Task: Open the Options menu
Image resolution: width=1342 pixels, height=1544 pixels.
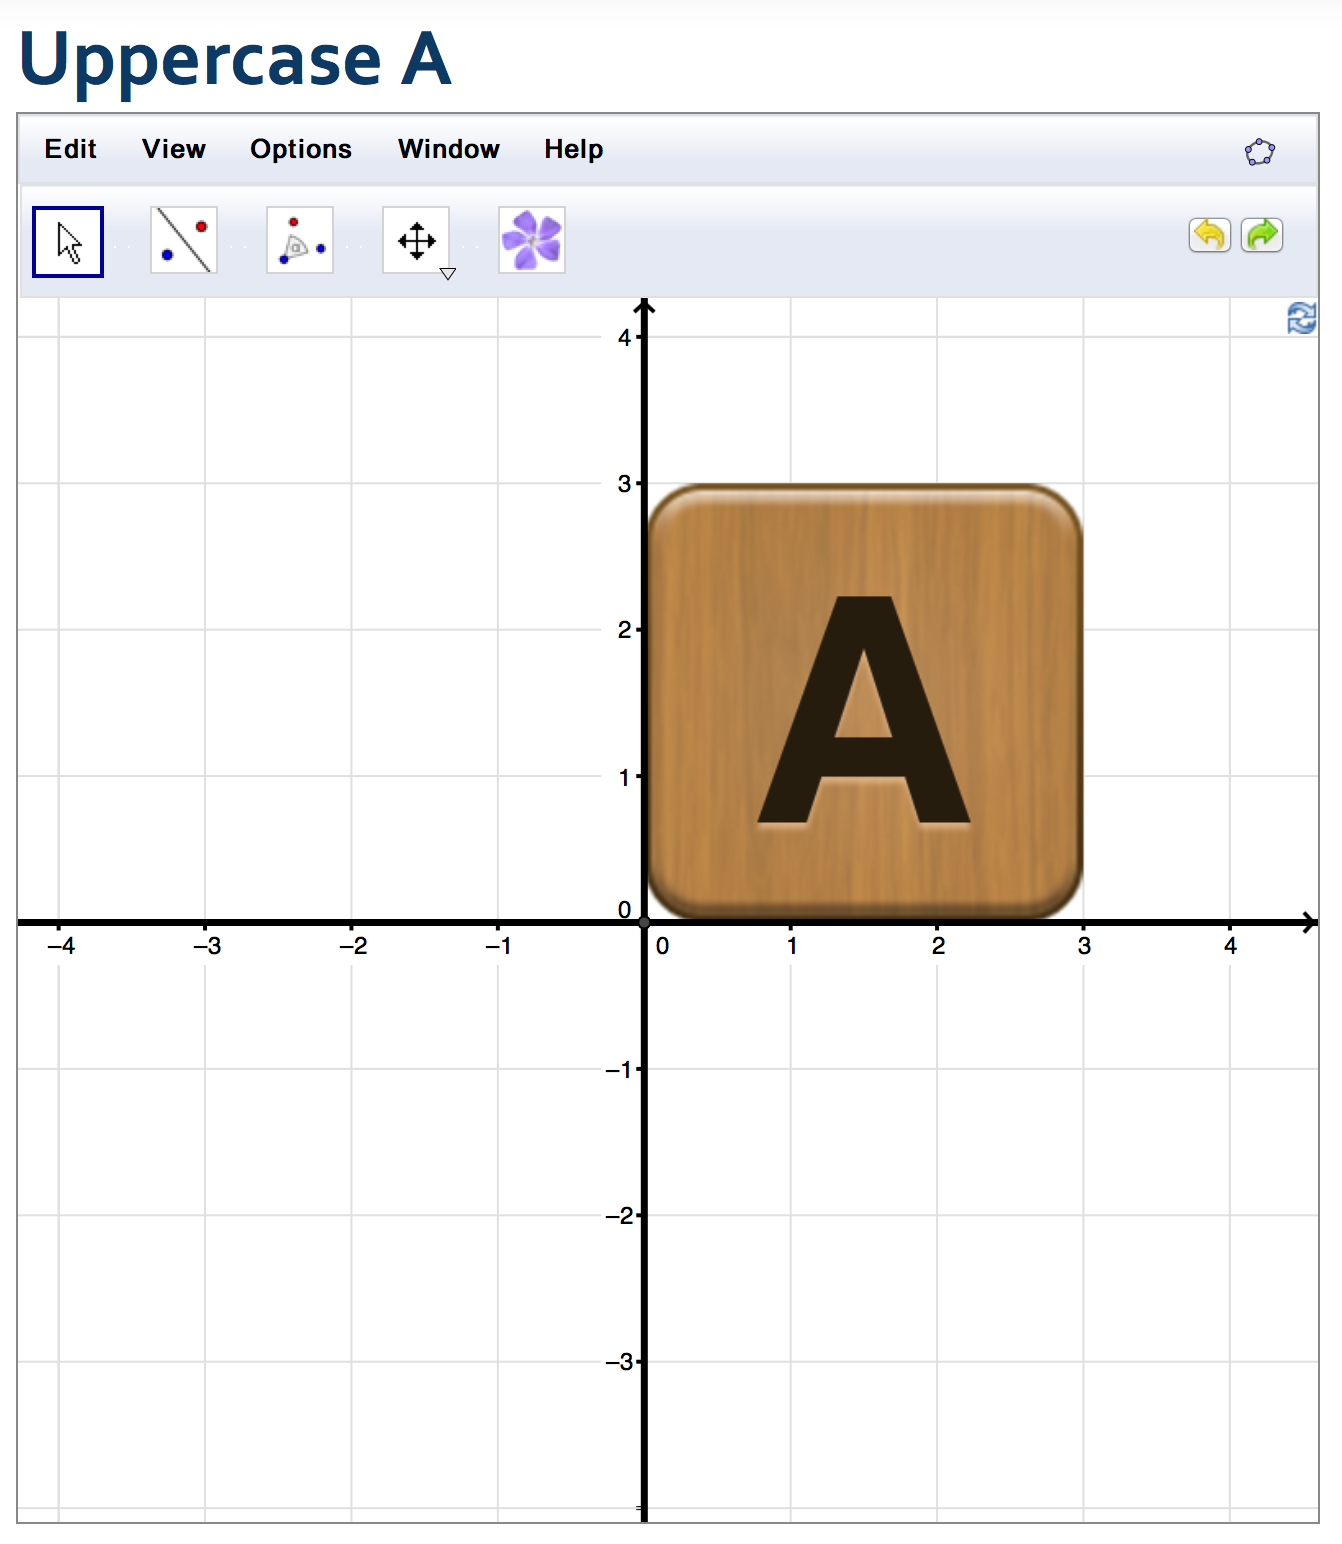Action: coord(301,148)
